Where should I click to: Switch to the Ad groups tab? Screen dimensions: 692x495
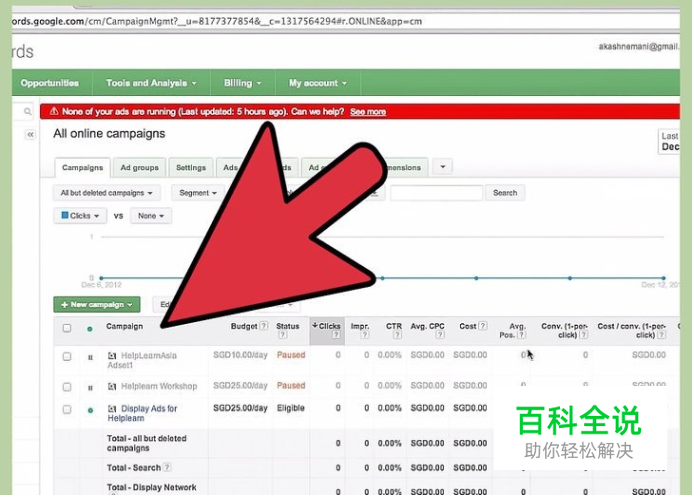[x=139, y=168]
